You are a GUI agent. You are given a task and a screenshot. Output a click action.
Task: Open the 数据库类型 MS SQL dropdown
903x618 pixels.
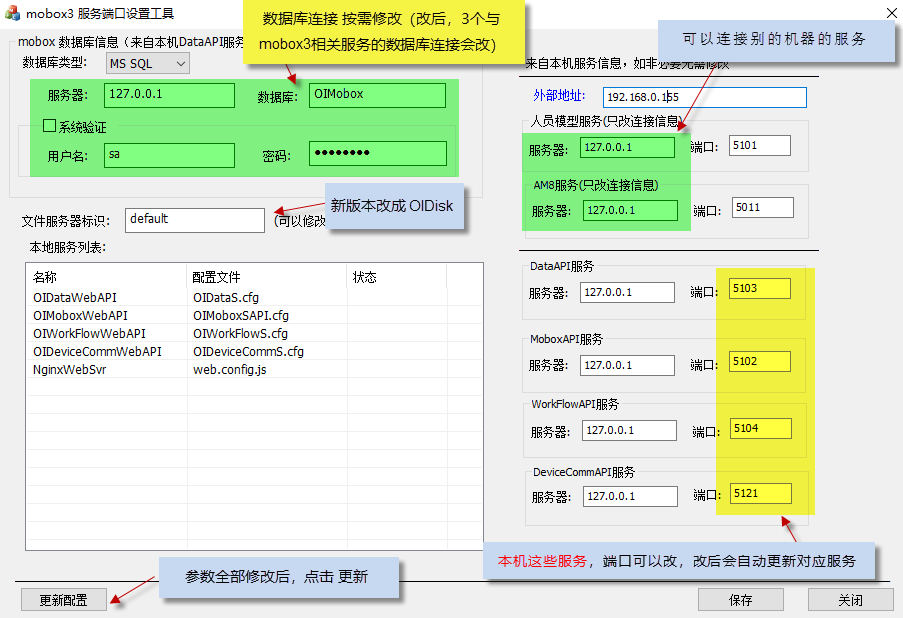point(147,63)
